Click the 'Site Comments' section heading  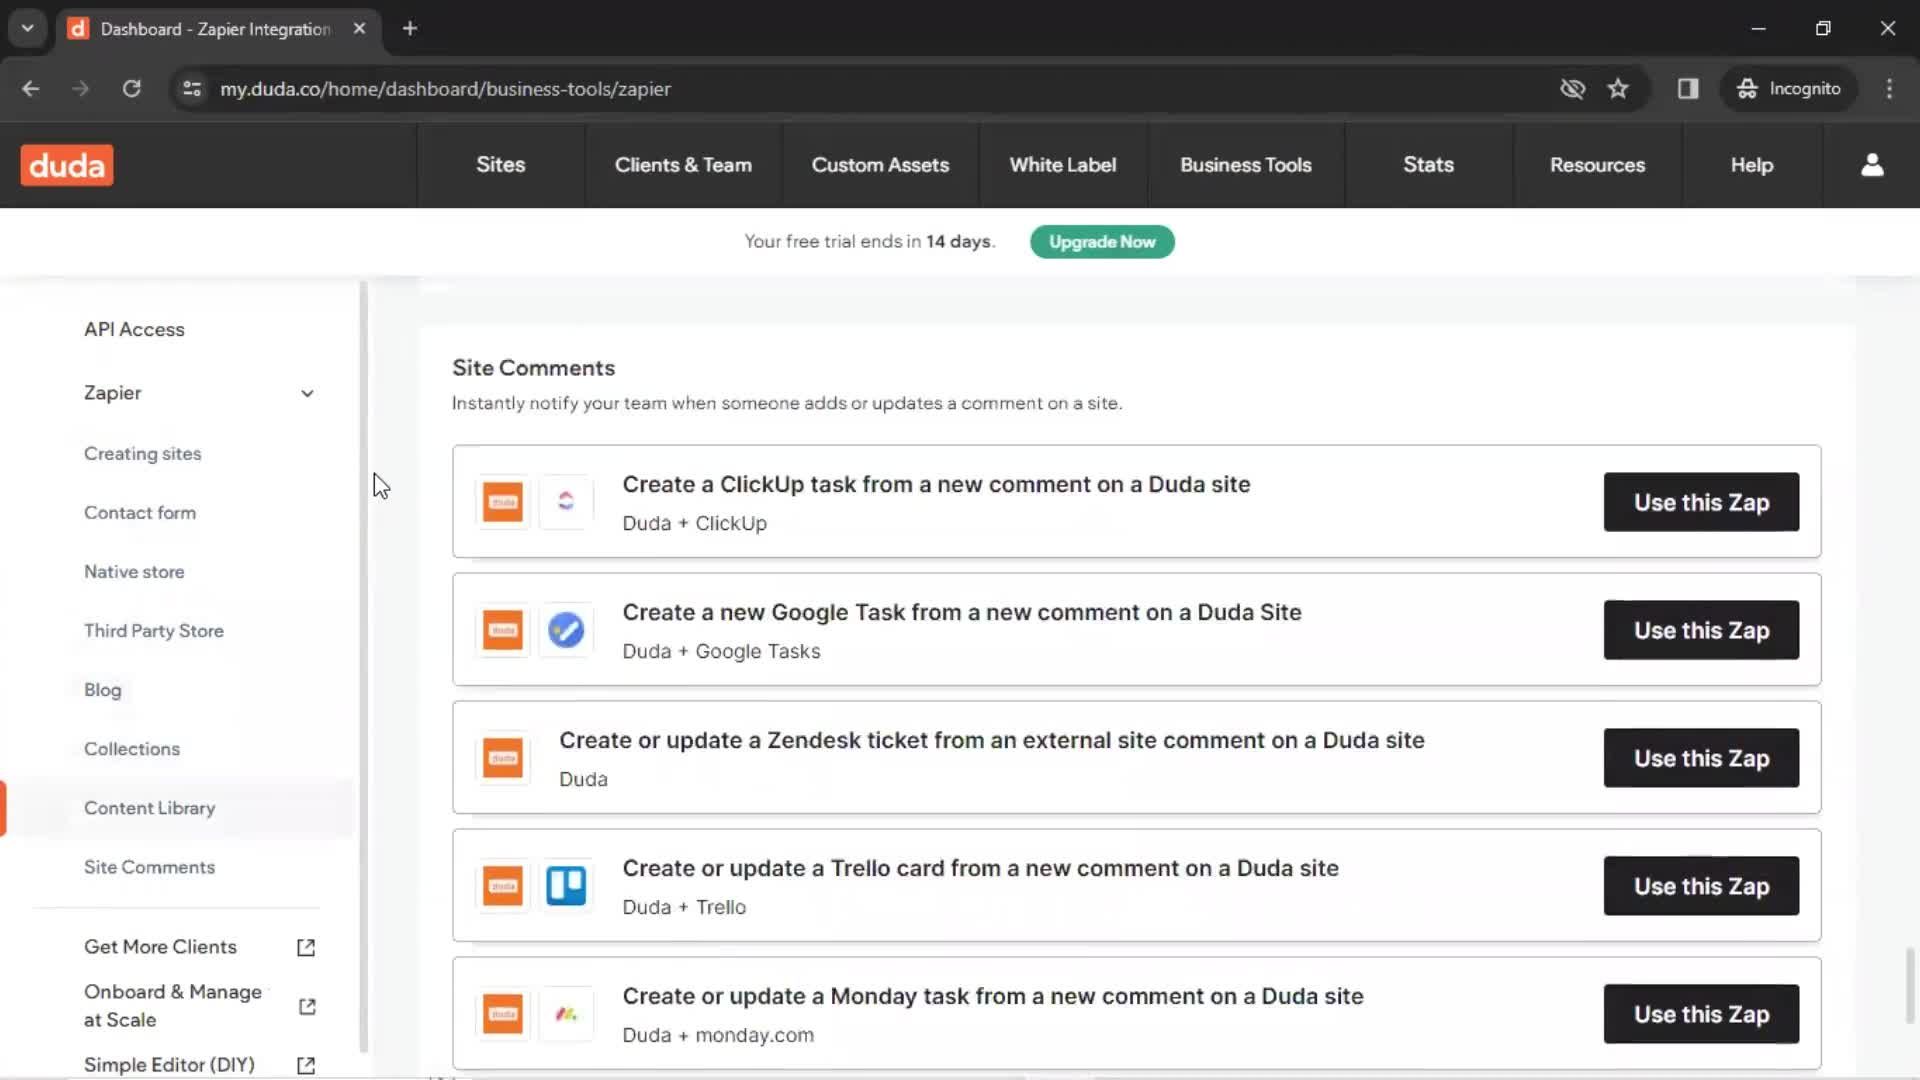533,368
